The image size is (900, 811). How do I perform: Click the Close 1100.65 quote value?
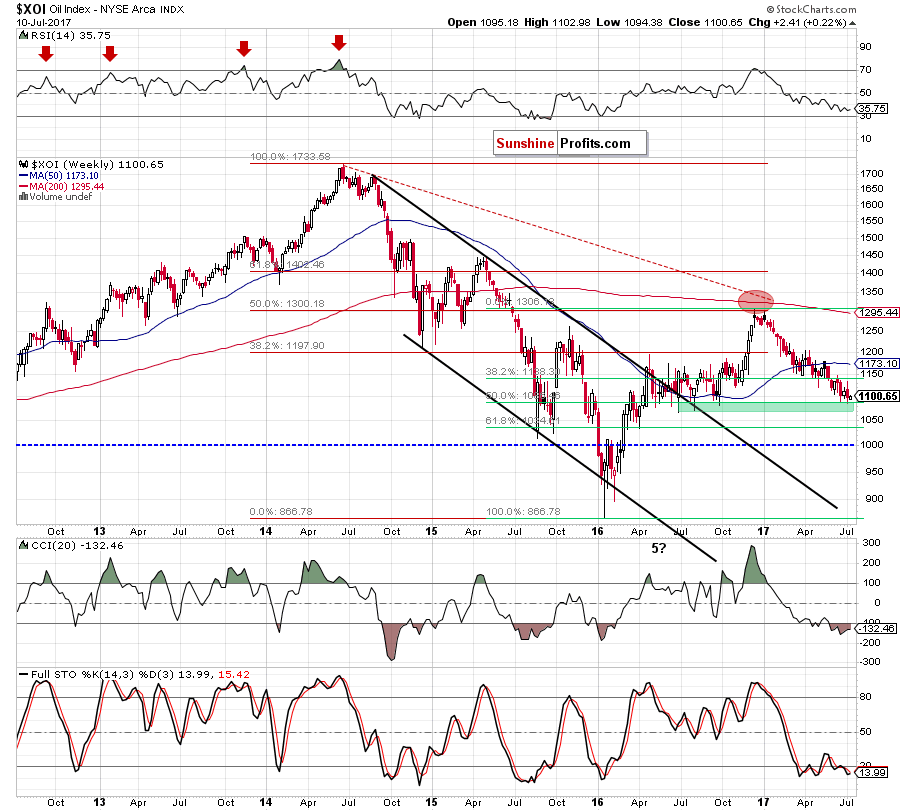705,22
